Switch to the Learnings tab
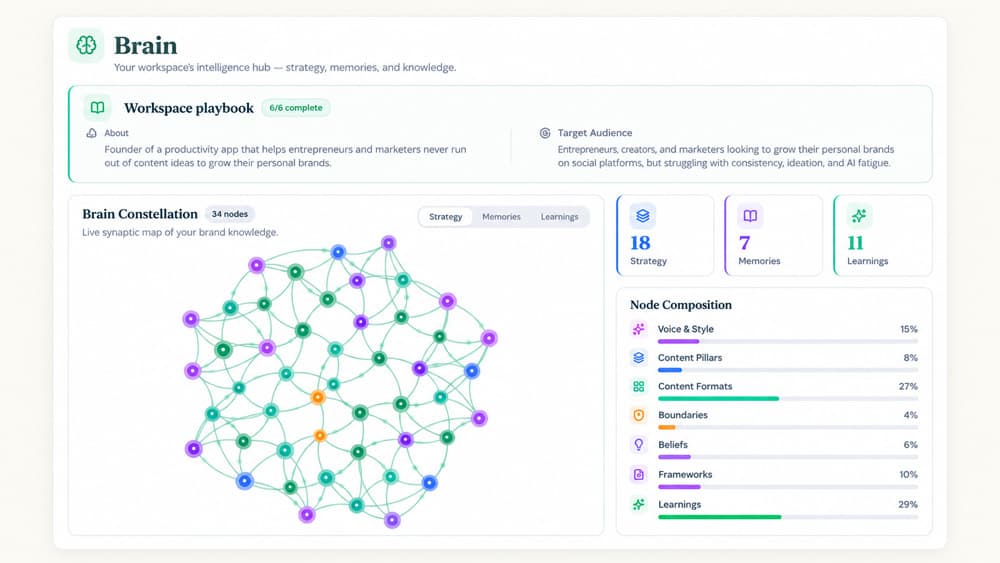1000x563 pixels. pos(559,217)
